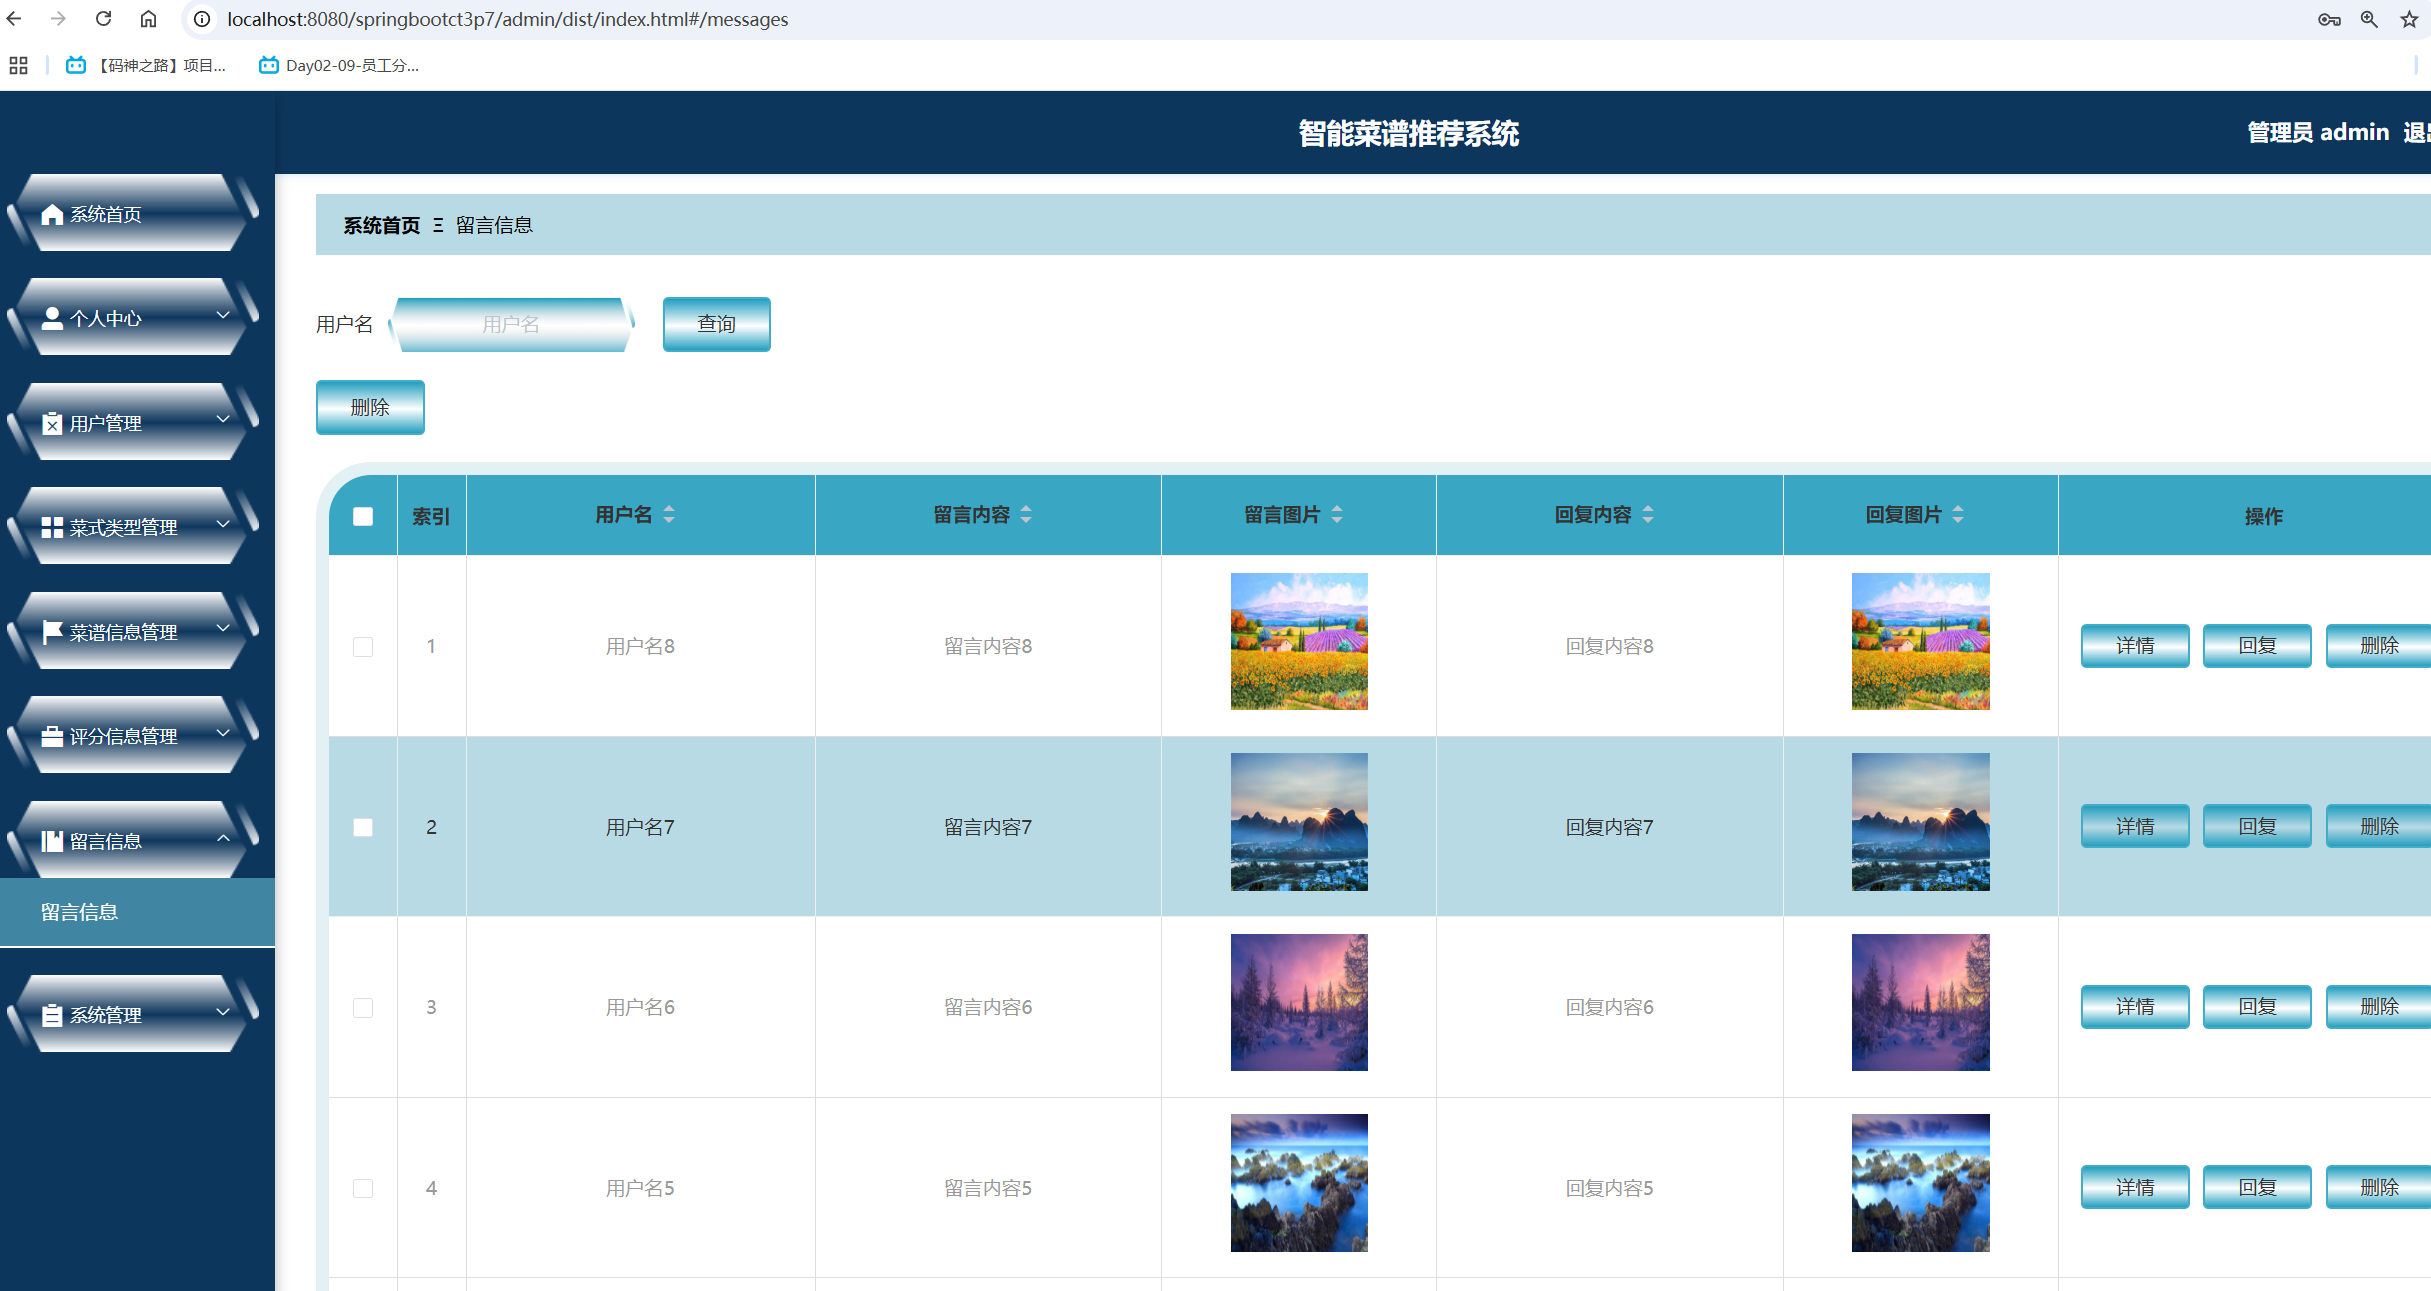Open the browser home page
2431x1291 pixels.
[148, 19]
